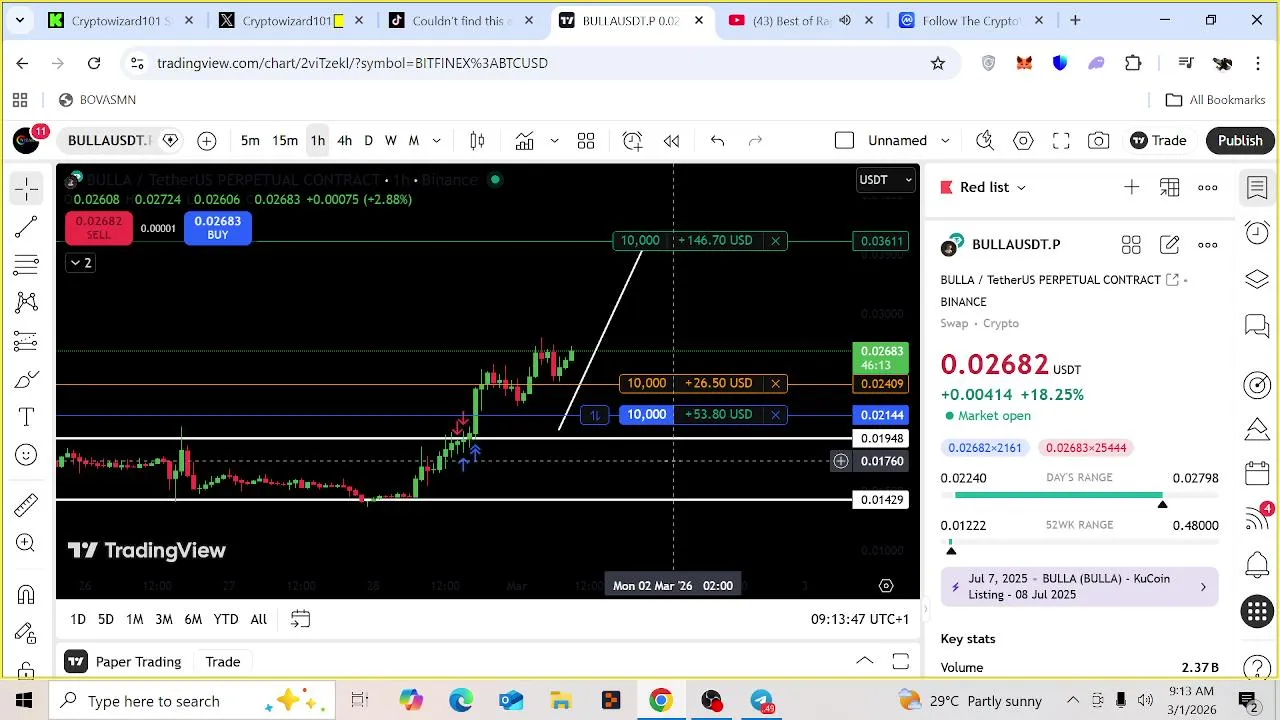Select the Text annotation tool
Viewport: 1280px width, 720px height.
[27, 417]
